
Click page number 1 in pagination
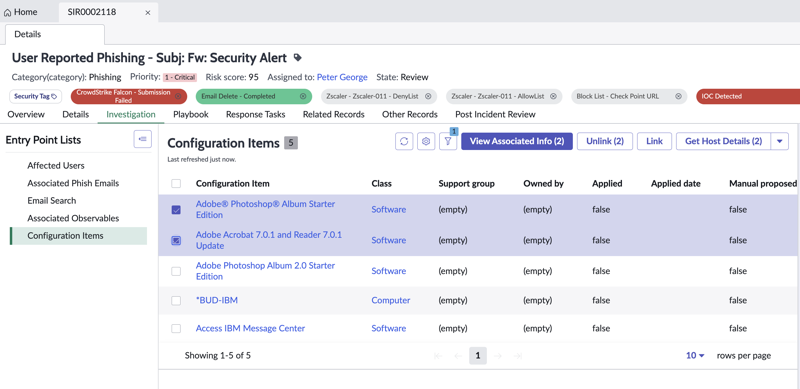coord(478,356)
